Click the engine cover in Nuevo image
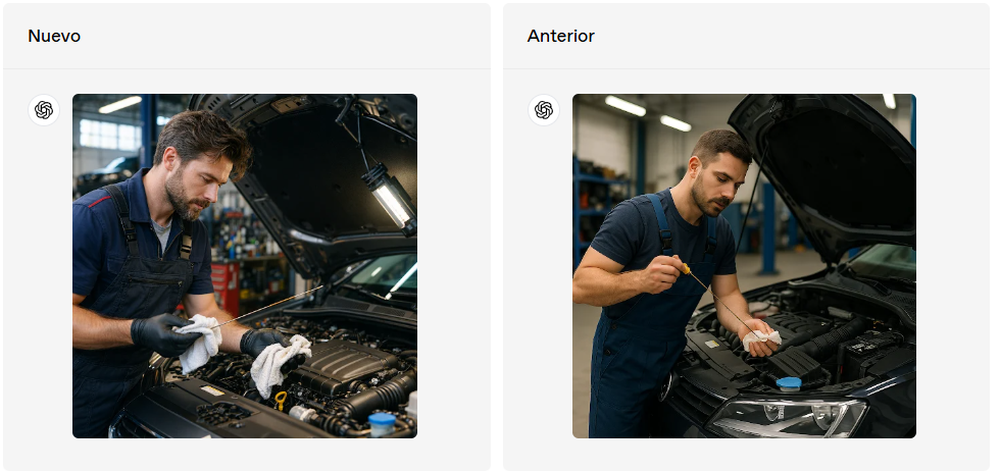This screenshot has height=471, width=1000. coord(342,367)
